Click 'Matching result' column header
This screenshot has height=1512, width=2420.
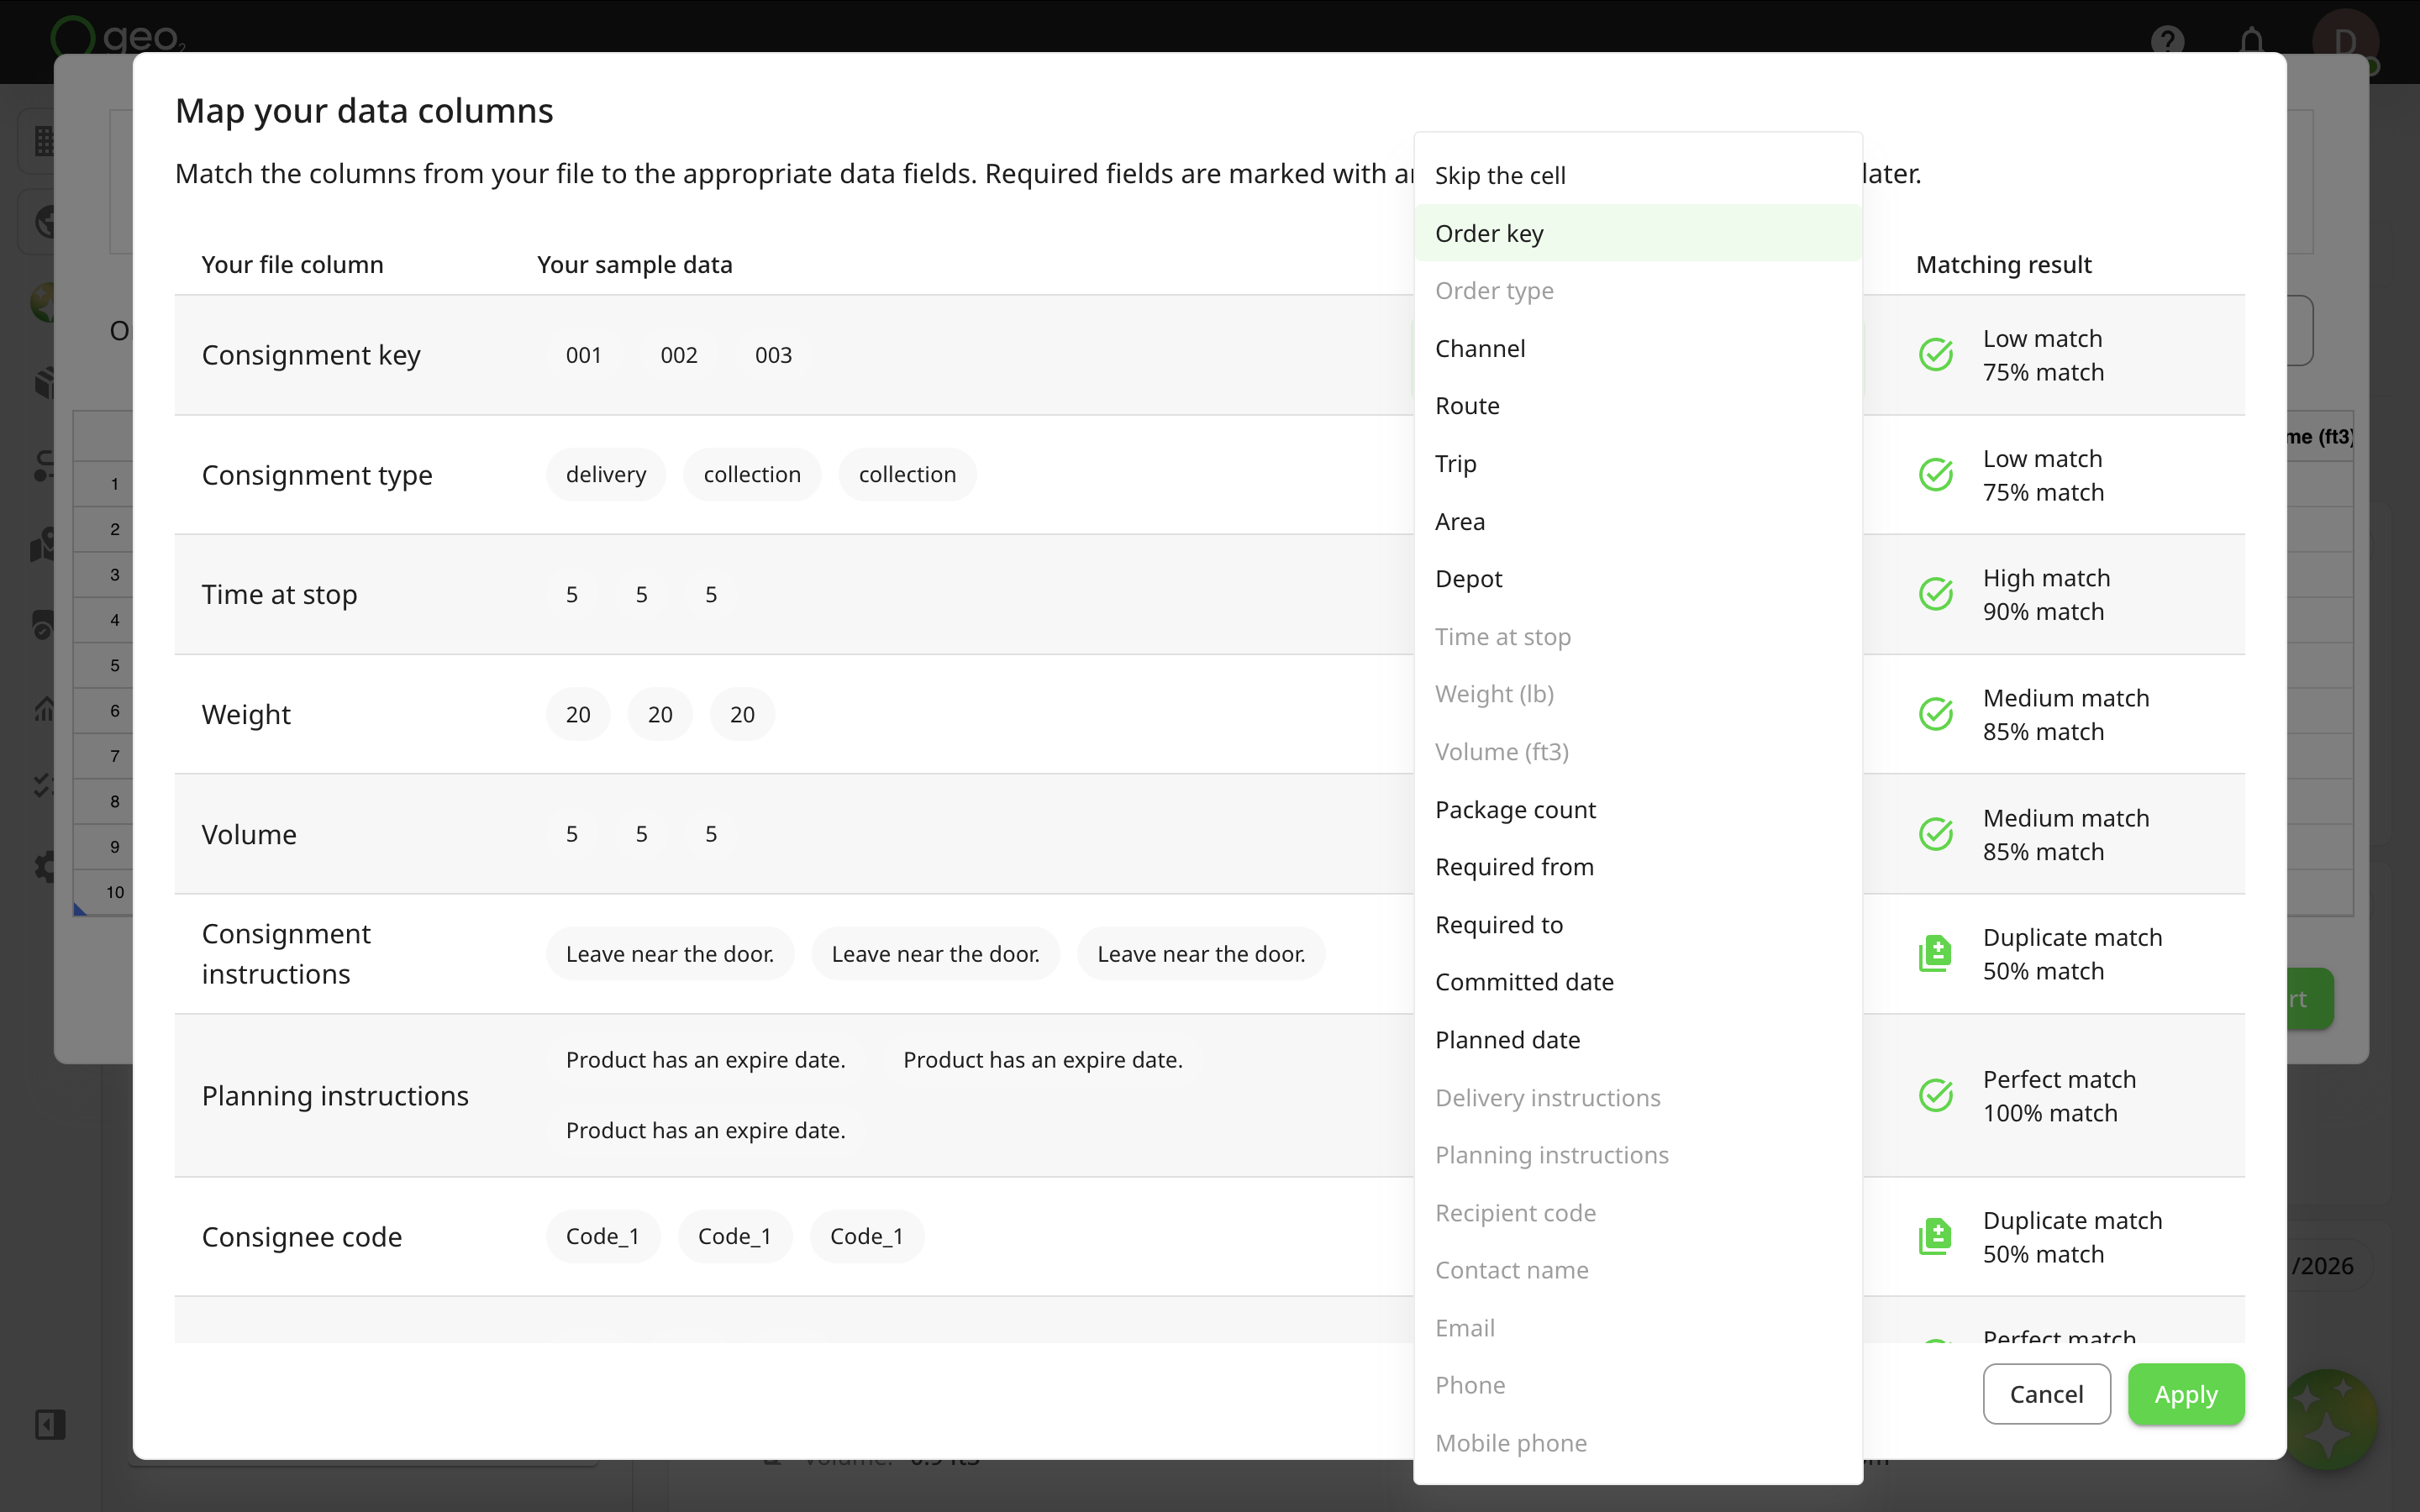pos(2003,264)
